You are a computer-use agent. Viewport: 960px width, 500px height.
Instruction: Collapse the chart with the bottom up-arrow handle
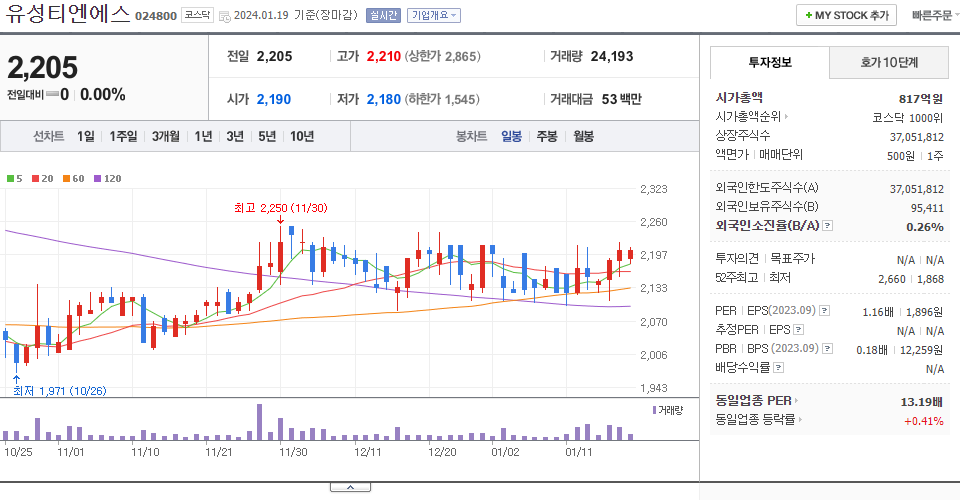pyautogui.click(x=350, y=487)
